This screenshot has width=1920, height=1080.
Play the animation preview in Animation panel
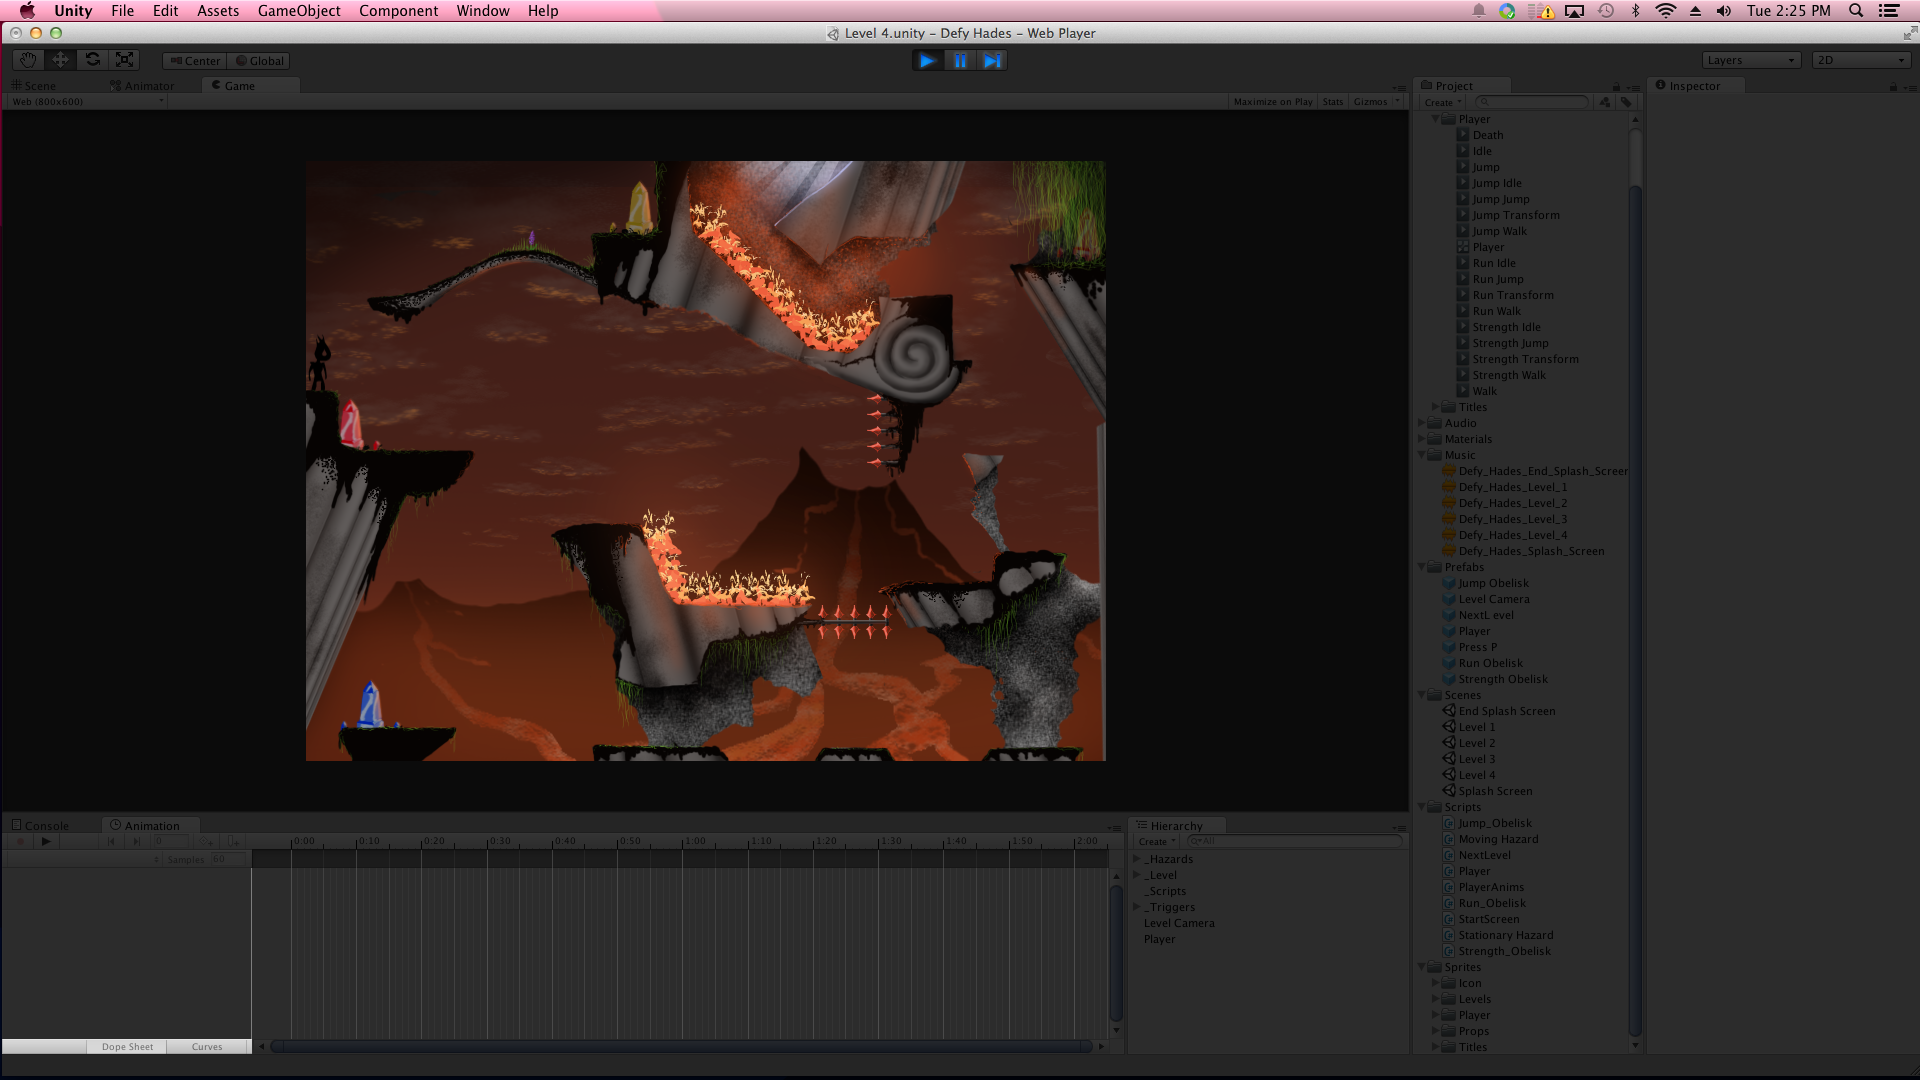click(46, 842)
